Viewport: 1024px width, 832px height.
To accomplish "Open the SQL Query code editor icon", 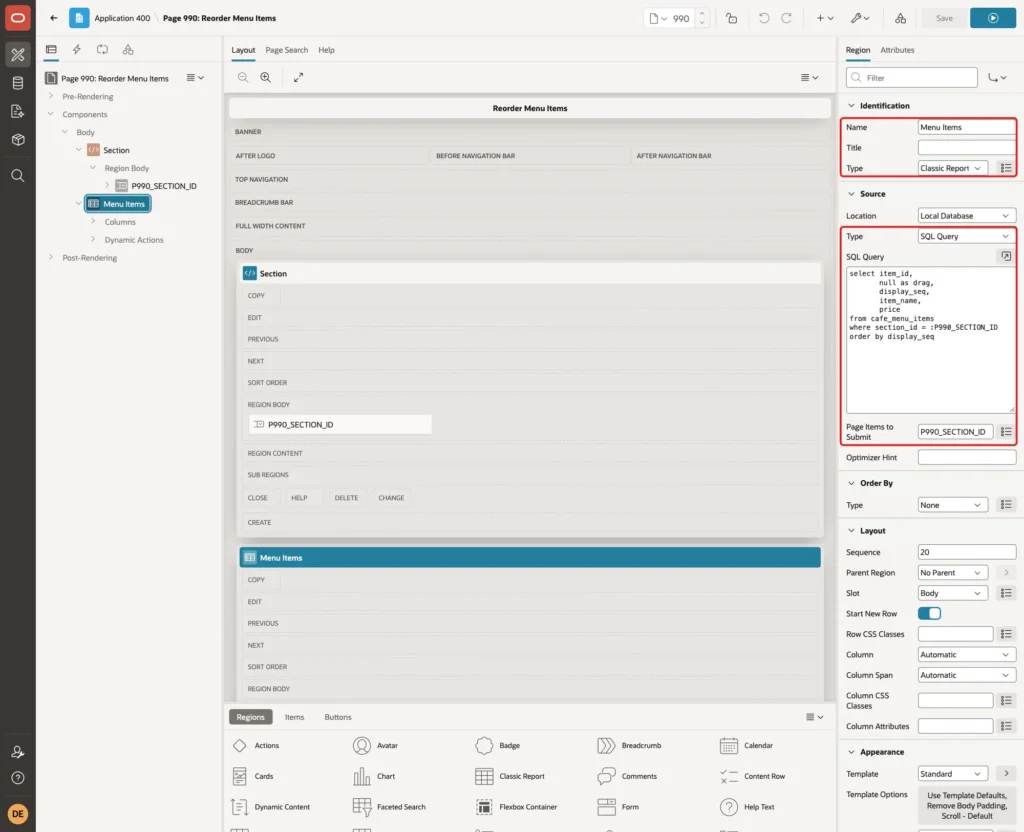I will pos(1006,256).
